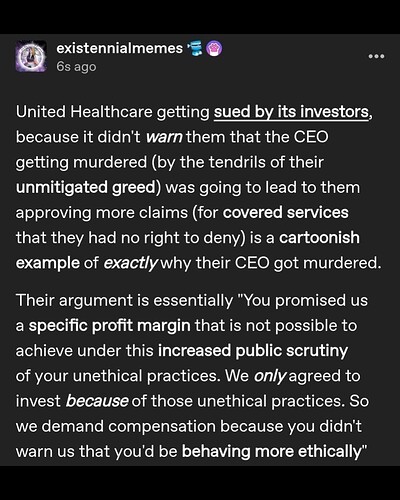
Task: Click the bold phrase 'unmitigated greed'
Action: click(86, 187)
